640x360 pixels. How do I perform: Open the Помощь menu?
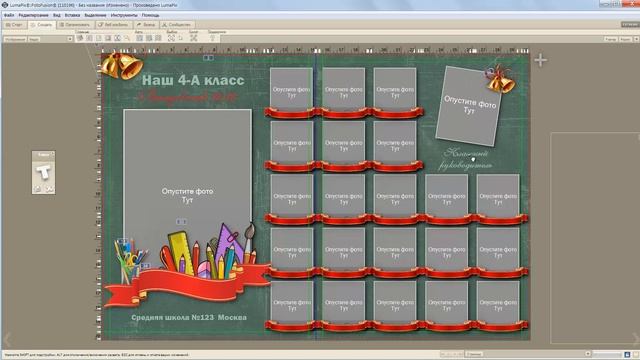coord(150,15)
